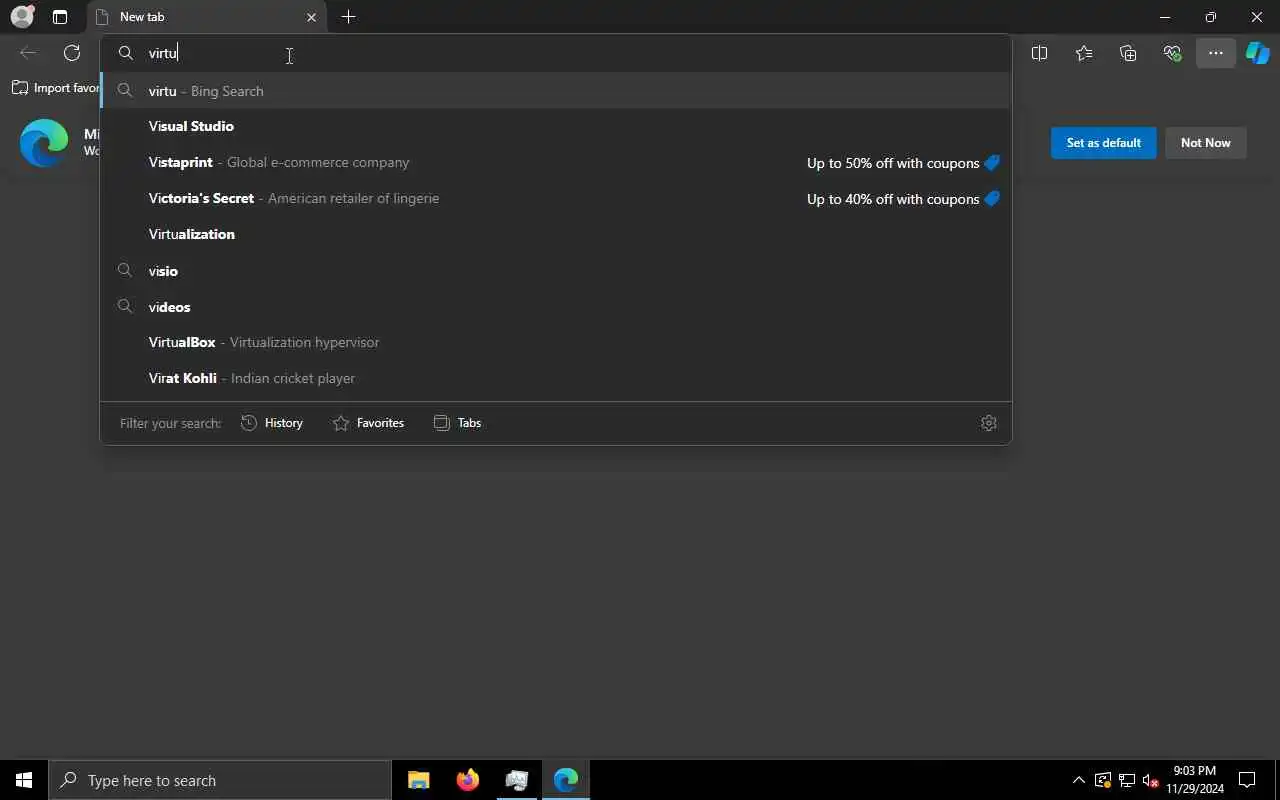Refresh the page
The image size is (1280, 800).
coord(72,53)
